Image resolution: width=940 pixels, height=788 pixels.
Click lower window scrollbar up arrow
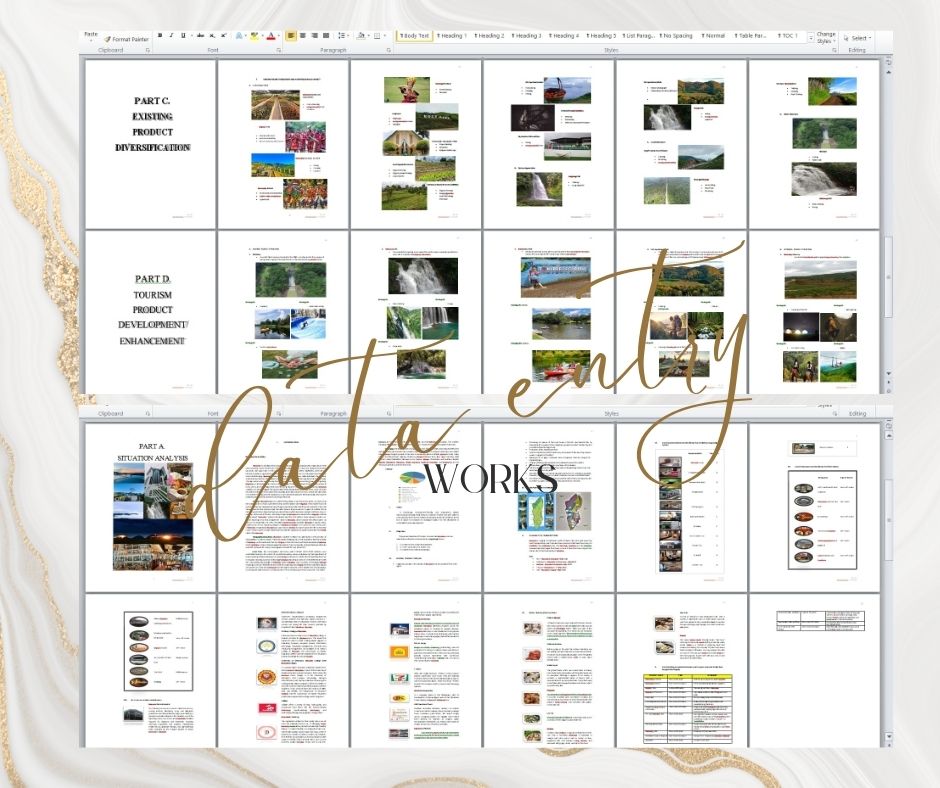point(888,434)
